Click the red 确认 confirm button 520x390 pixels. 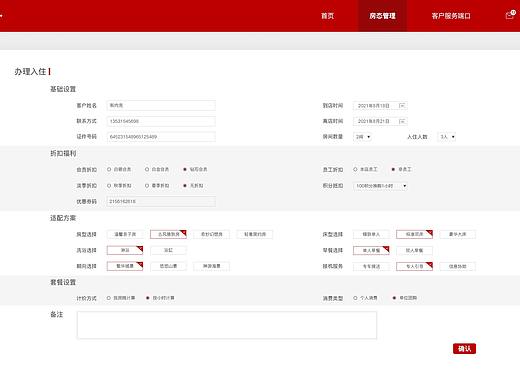[x=464, y=349]
